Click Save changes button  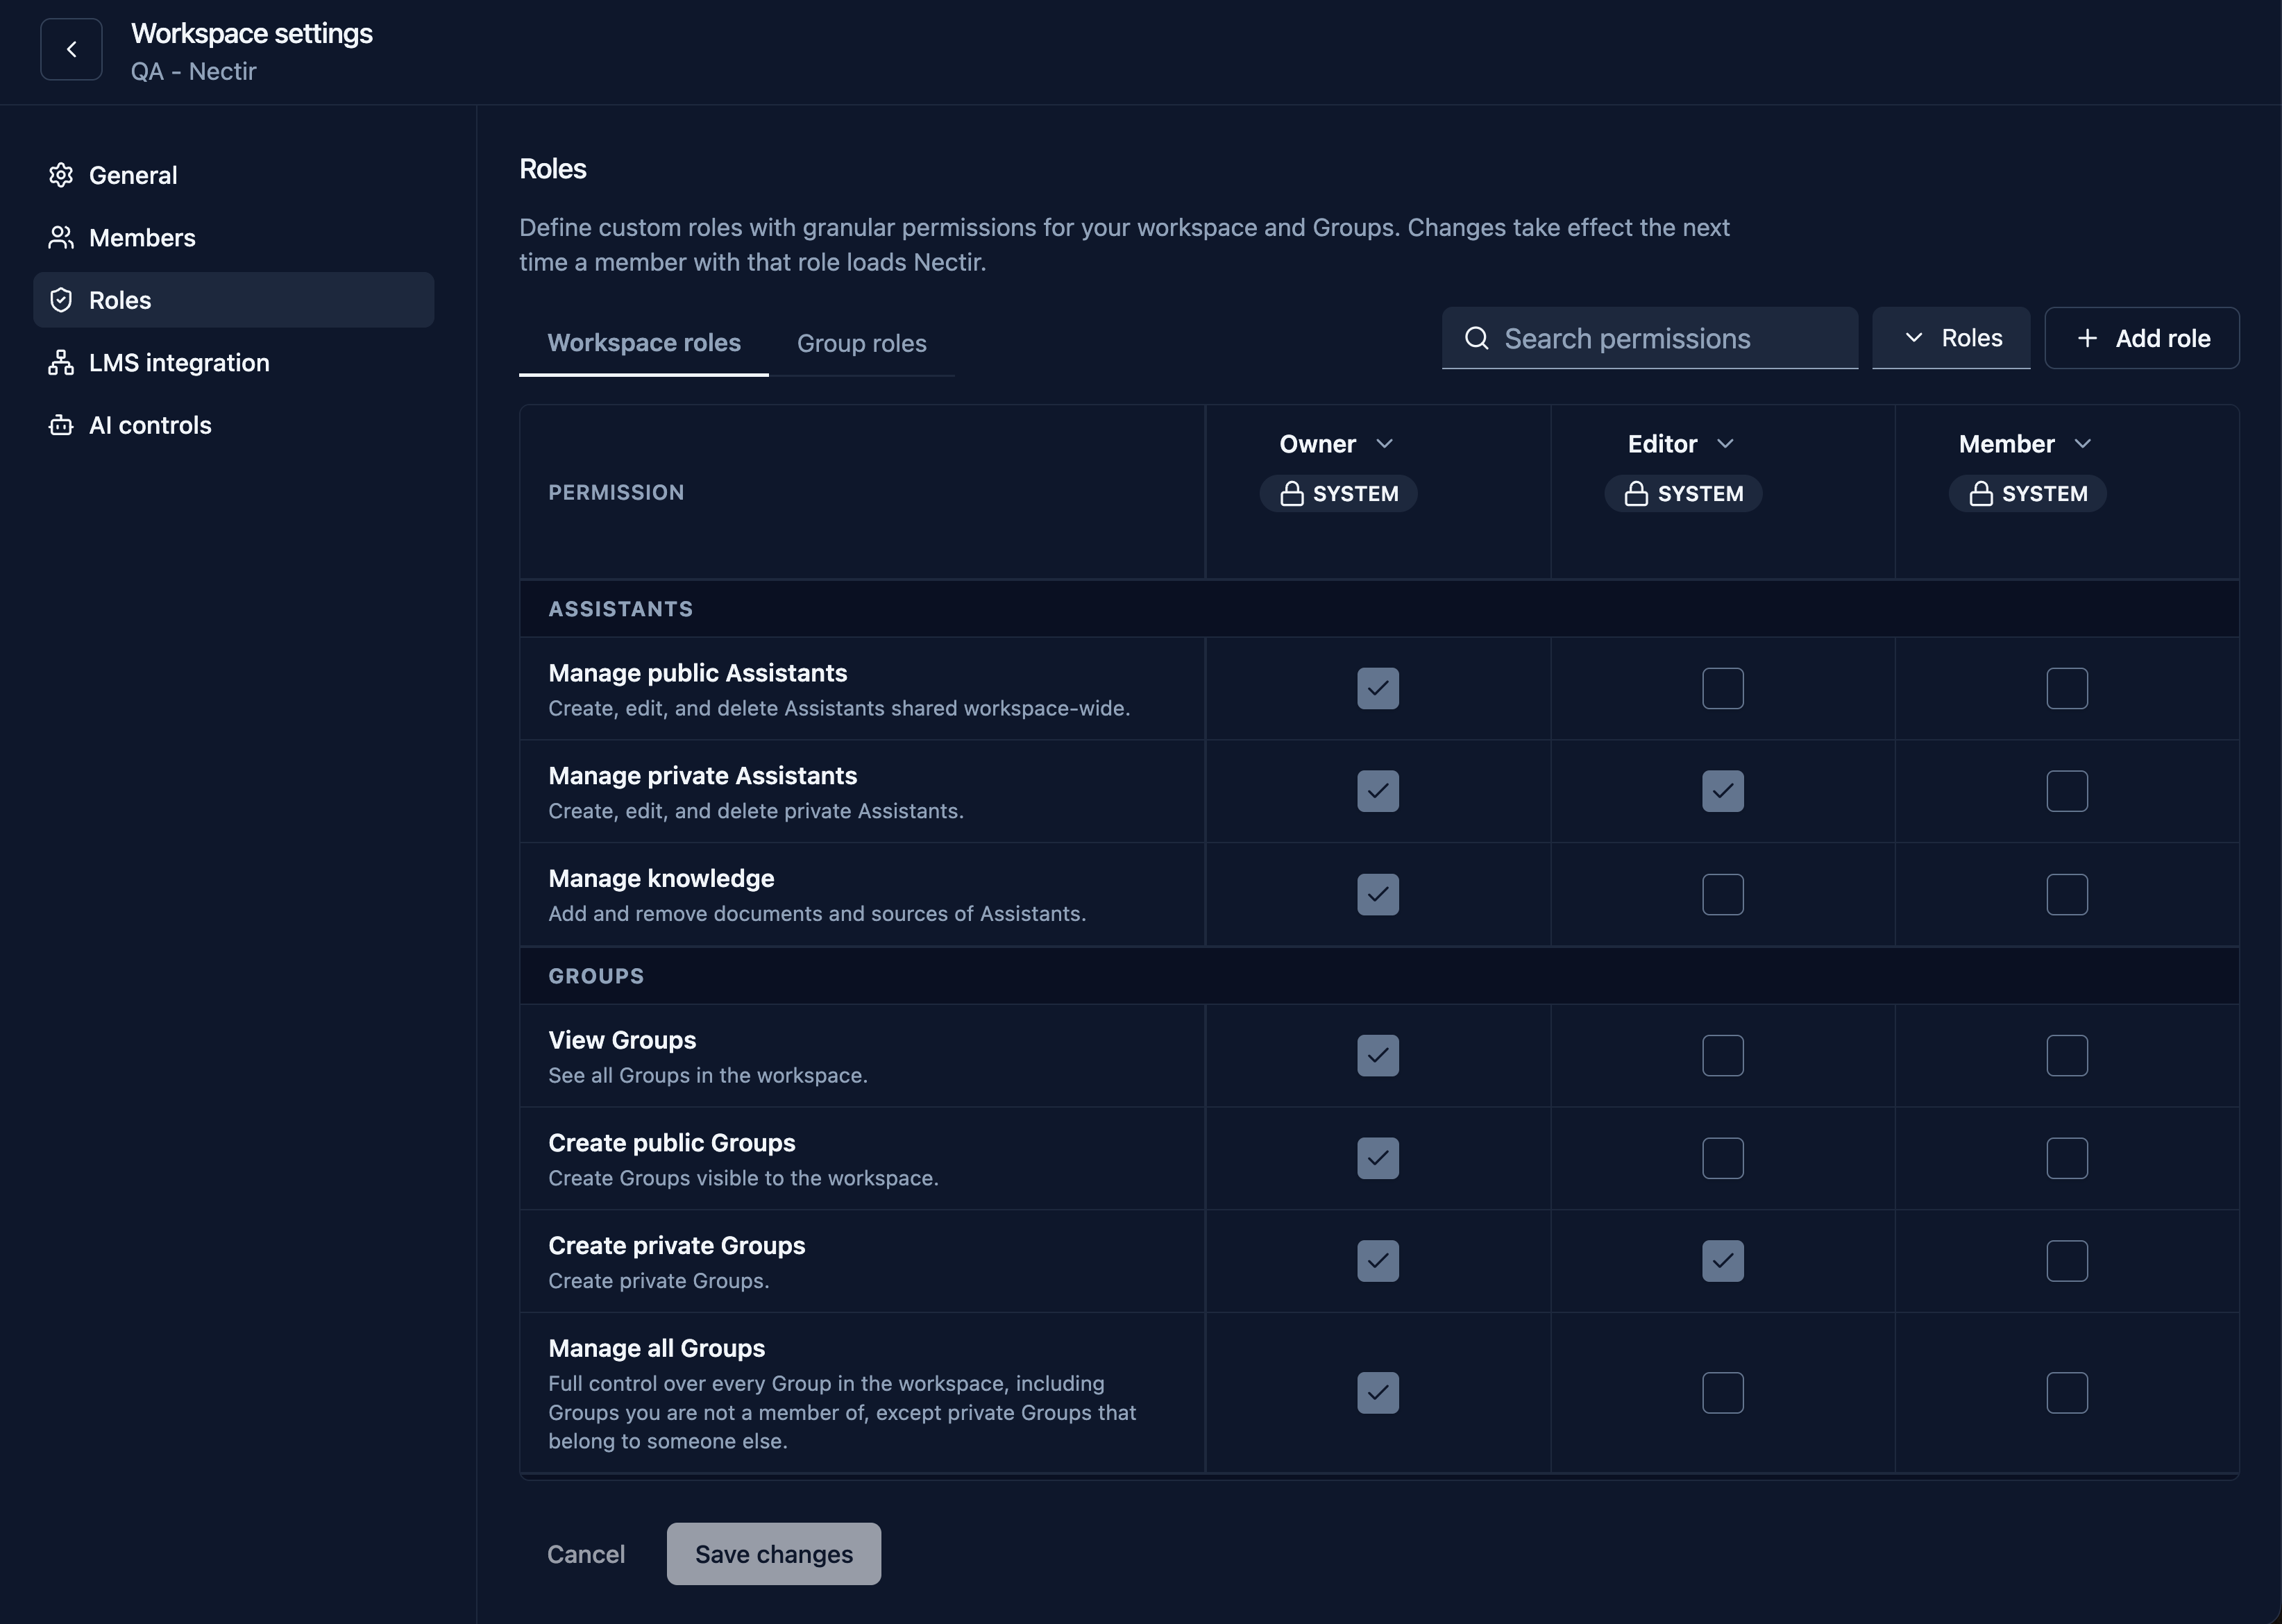[x=774, y=1554]
